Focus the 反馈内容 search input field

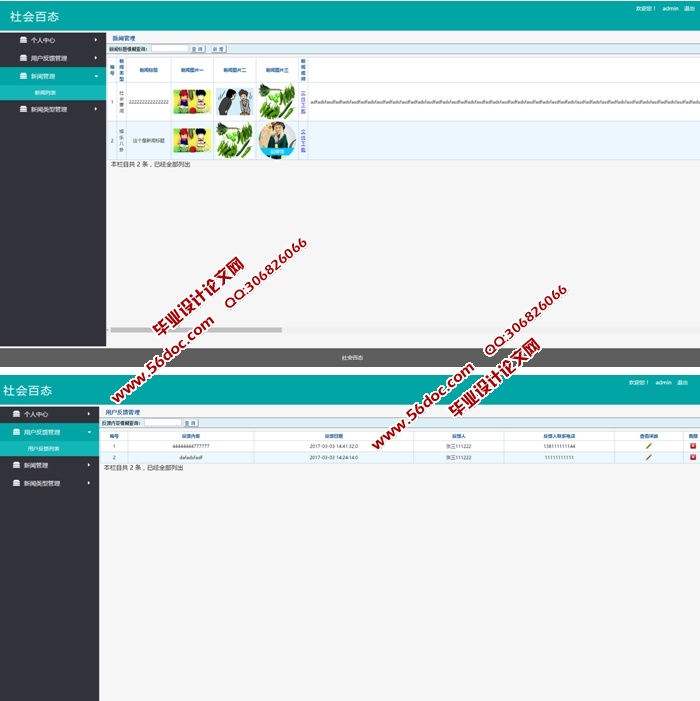coord(162,423)
